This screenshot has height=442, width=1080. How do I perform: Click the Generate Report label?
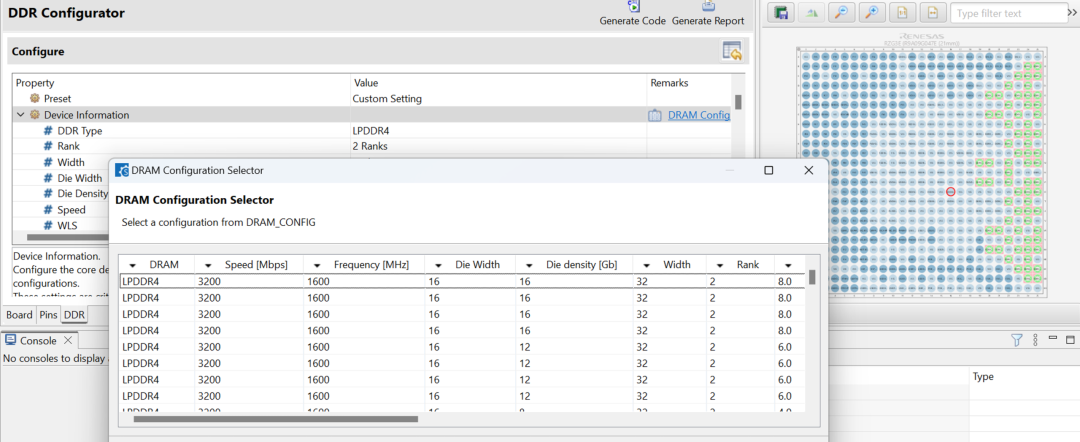708,21
